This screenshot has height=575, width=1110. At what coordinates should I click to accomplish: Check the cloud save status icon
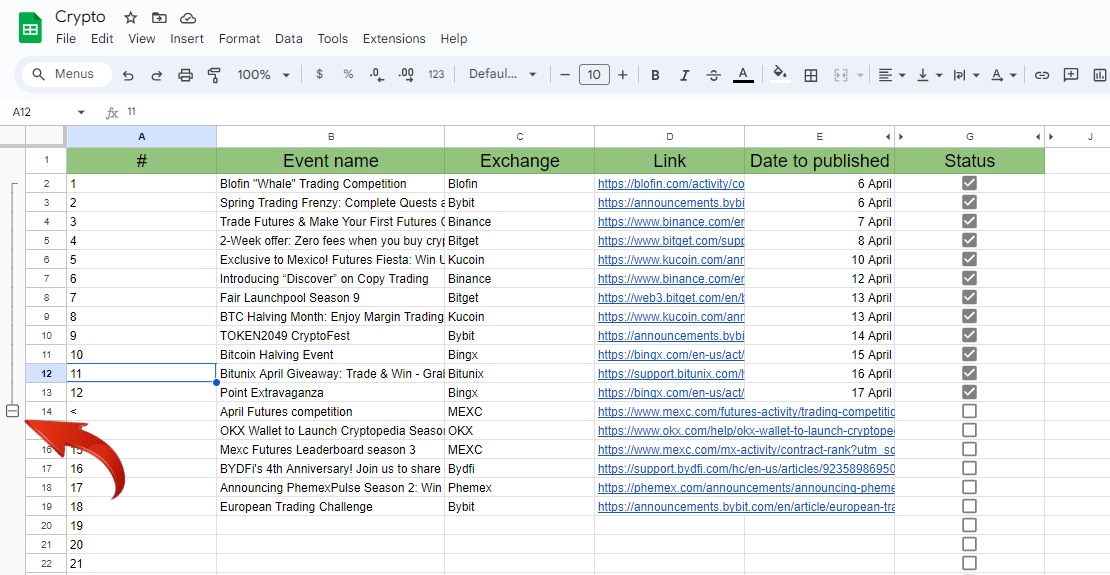tap(188, 18)
